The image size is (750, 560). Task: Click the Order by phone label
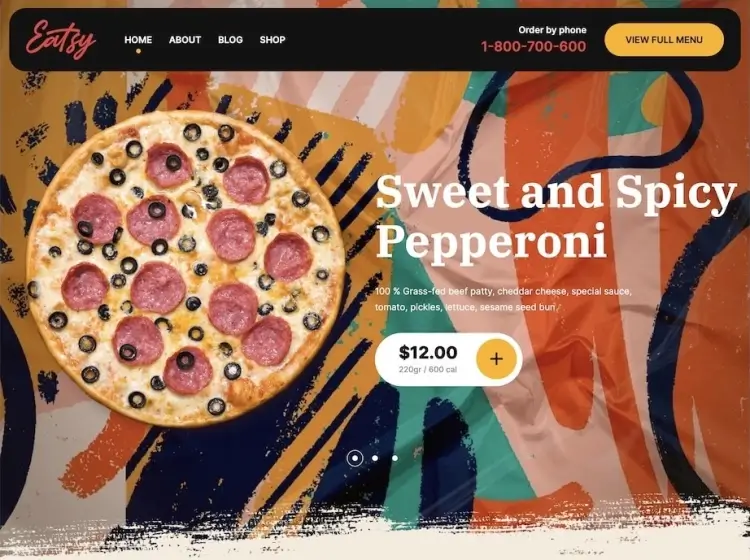click(x=552, y=30)
